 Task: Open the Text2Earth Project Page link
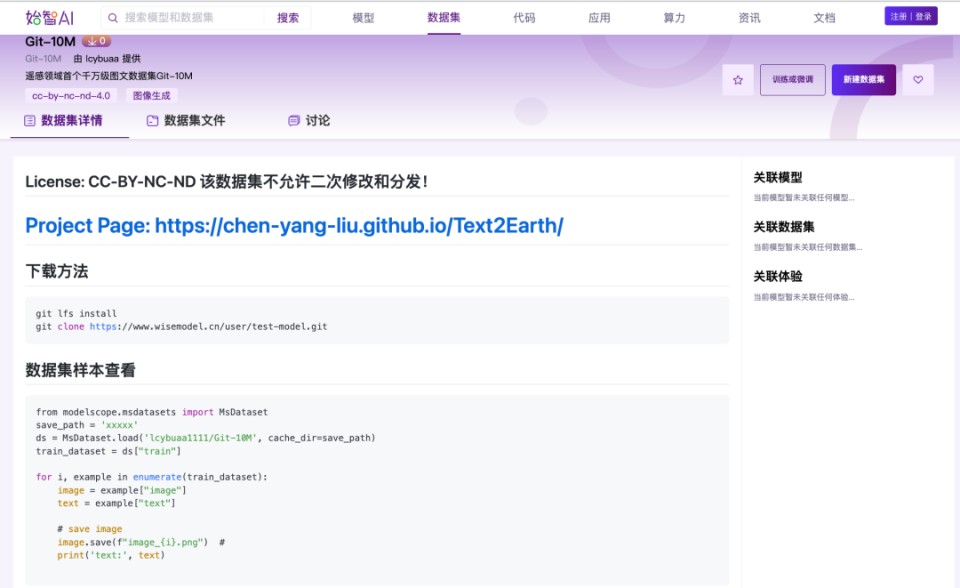(294, 225)
